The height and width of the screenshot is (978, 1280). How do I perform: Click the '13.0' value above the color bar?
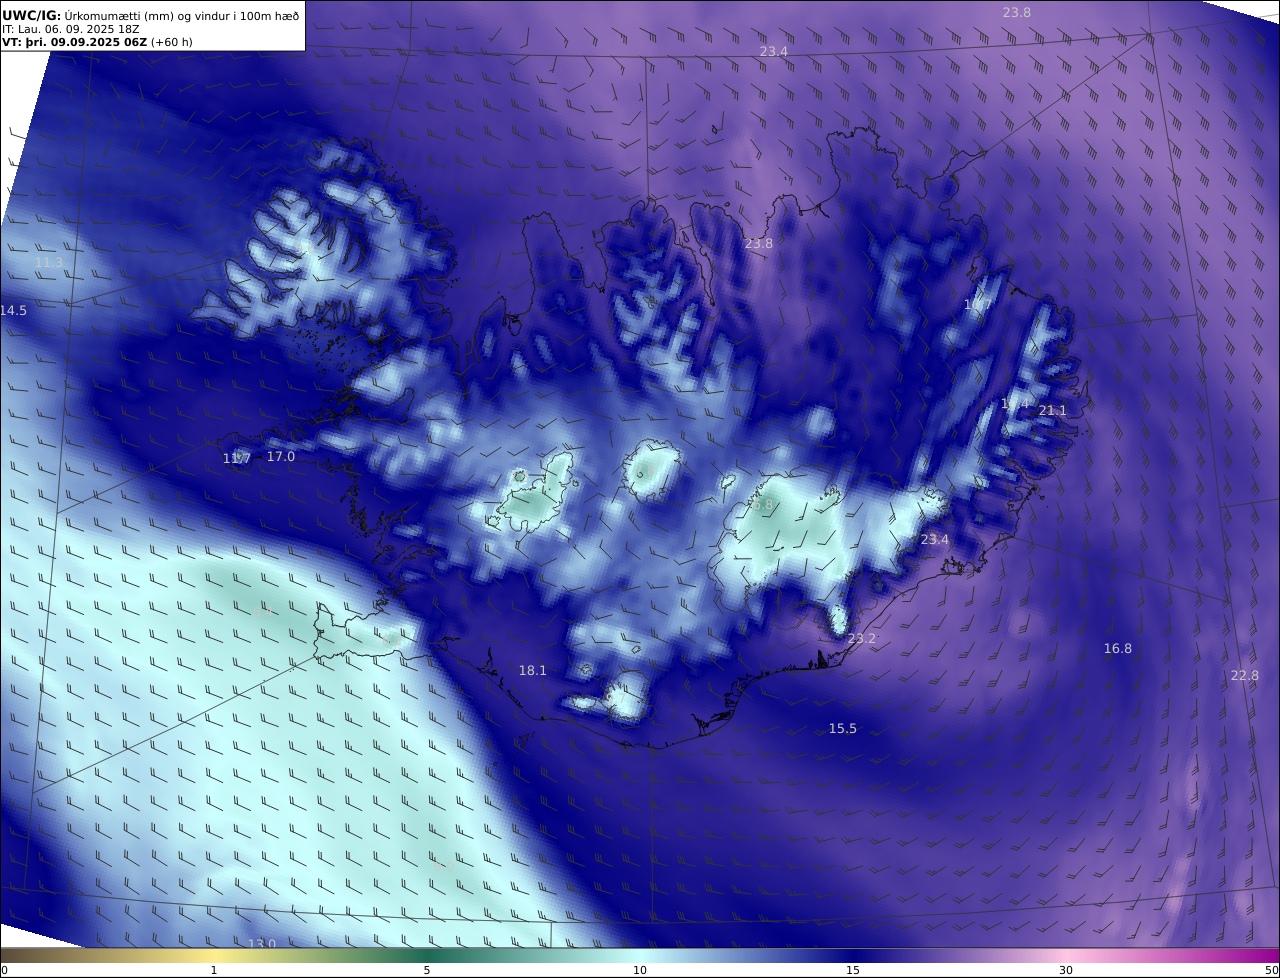click(x=262, y=944)
